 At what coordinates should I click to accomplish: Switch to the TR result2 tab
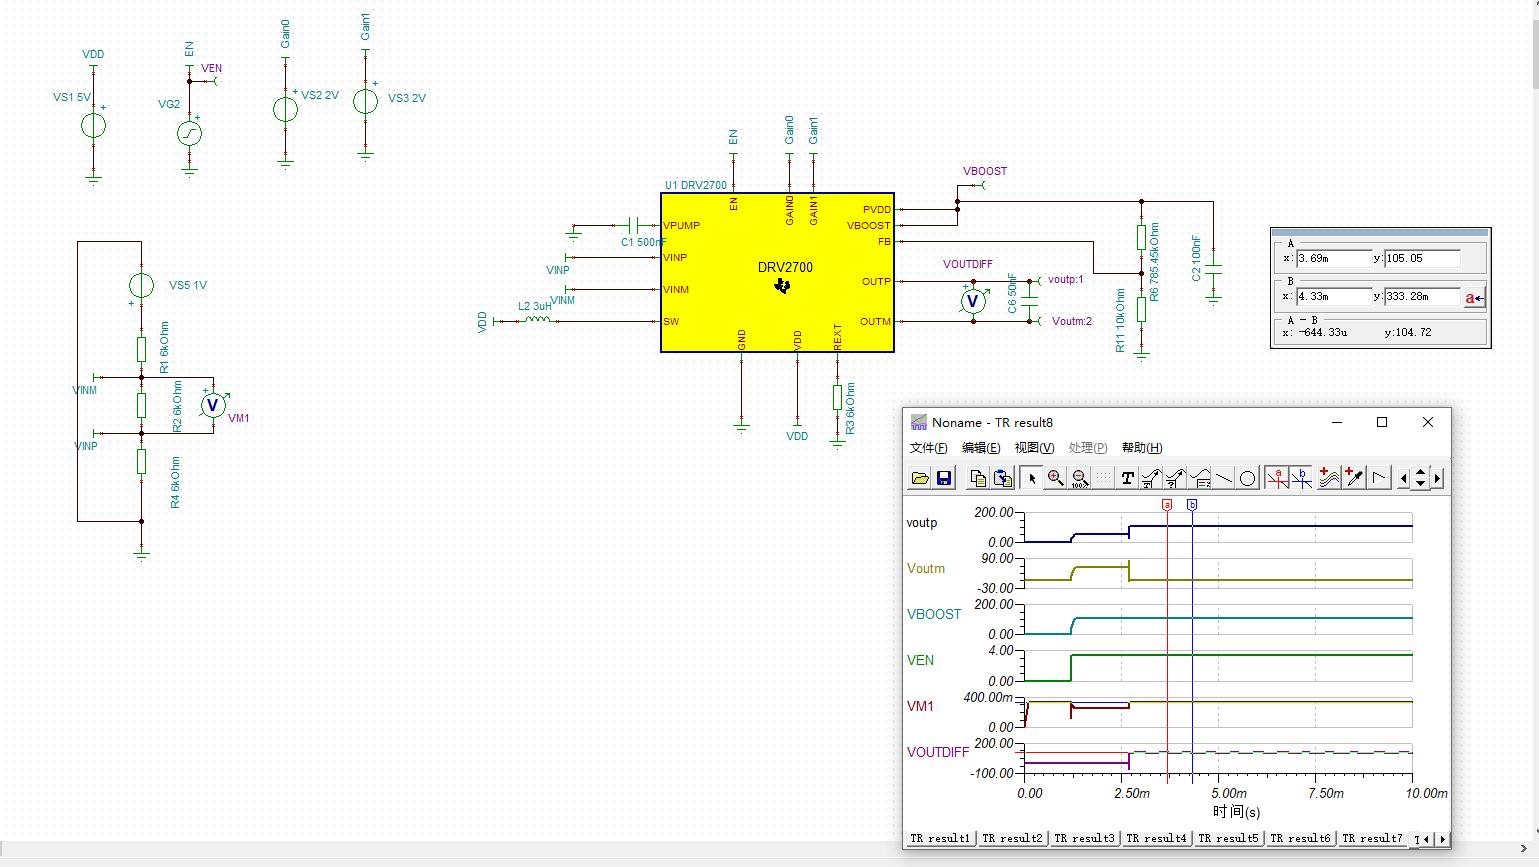click(1012, 839)
